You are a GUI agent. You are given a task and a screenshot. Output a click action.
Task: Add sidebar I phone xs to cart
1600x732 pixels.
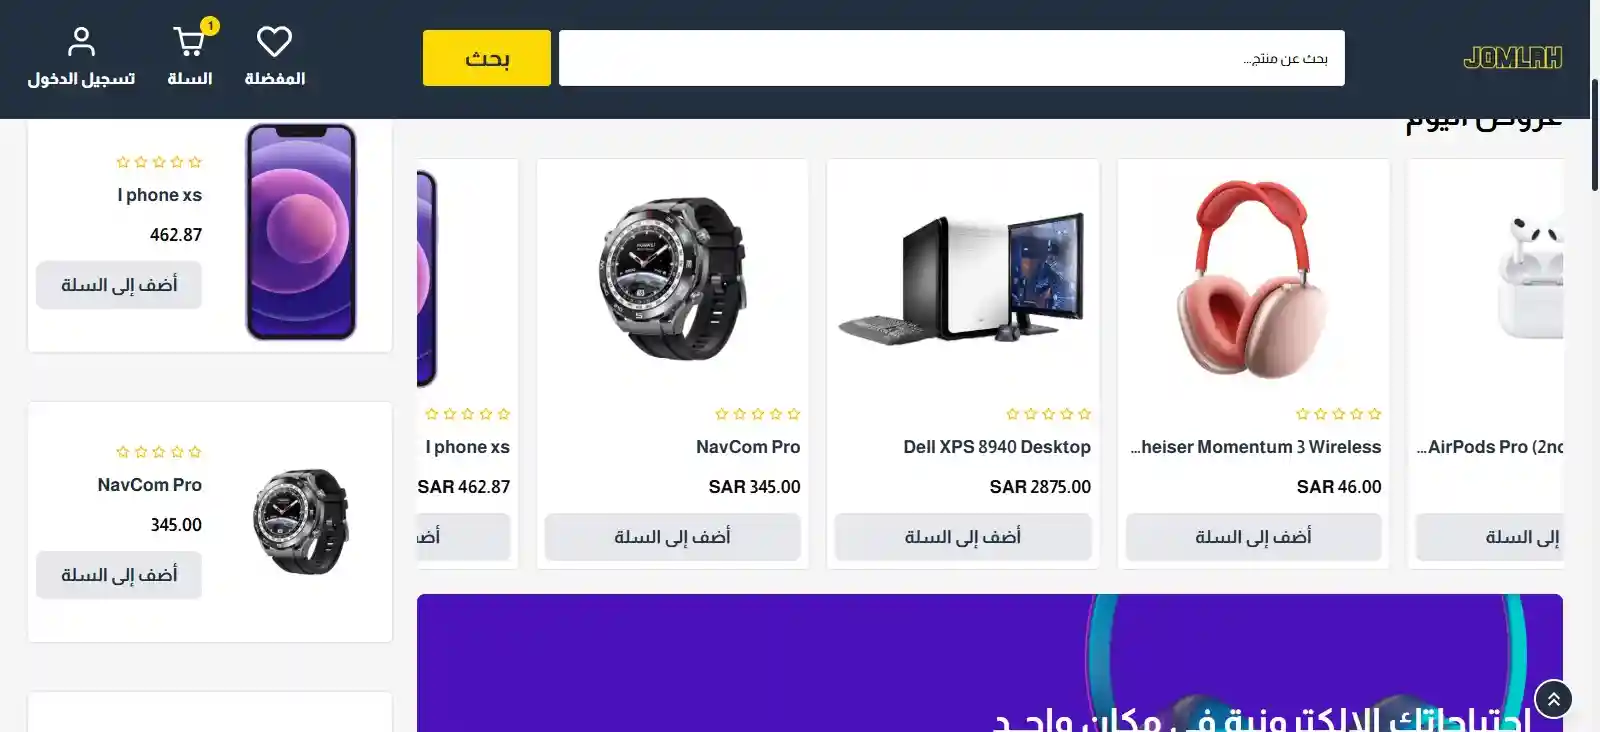119,285
